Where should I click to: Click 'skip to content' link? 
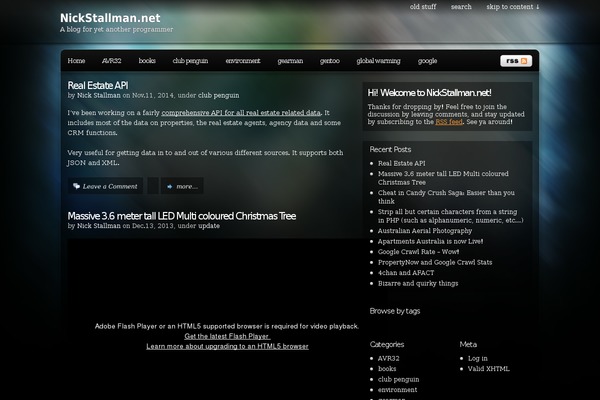point(513,7)
